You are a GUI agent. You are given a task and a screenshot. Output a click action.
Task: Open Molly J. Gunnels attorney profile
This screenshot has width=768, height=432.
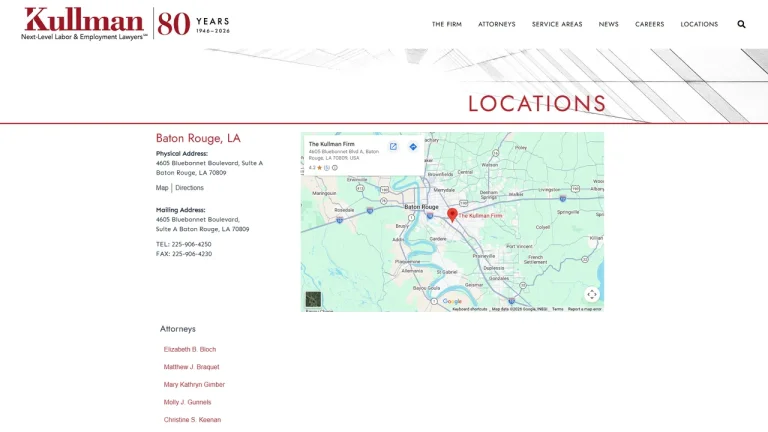click(187, 402)
